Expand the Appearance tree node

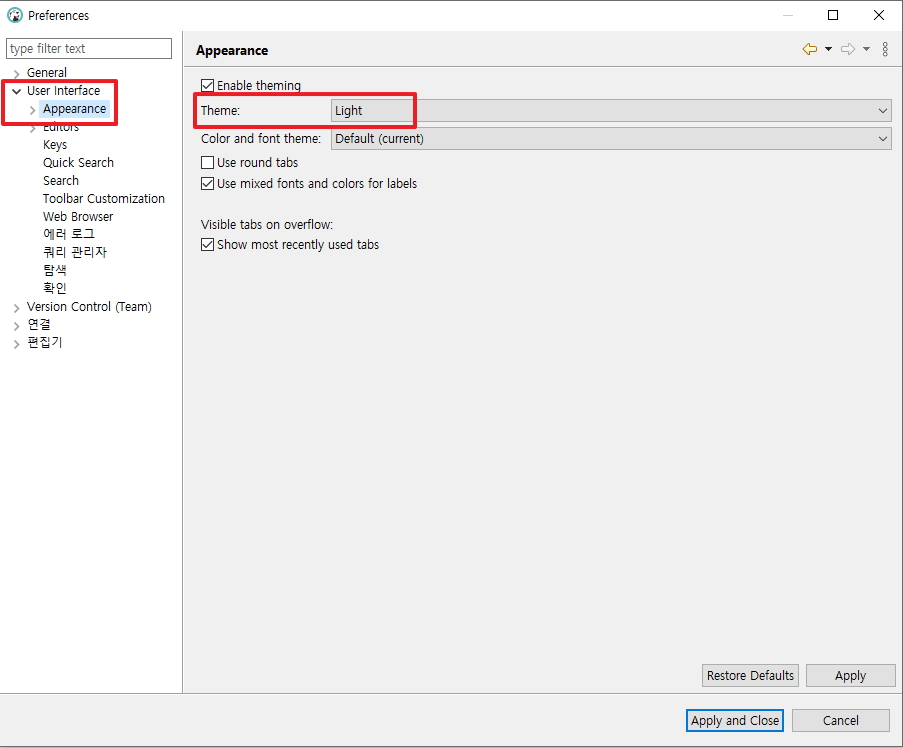(32, 109)
